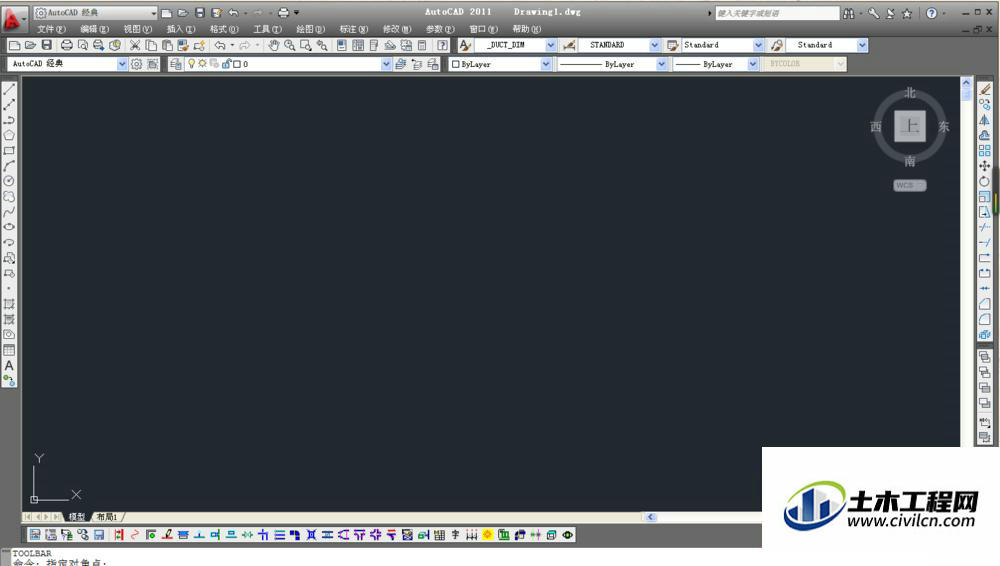The width and height of the screenshot is (1000, 566).
Task: Switch to the 模型 model tab
Action: (x=77, y=517)
